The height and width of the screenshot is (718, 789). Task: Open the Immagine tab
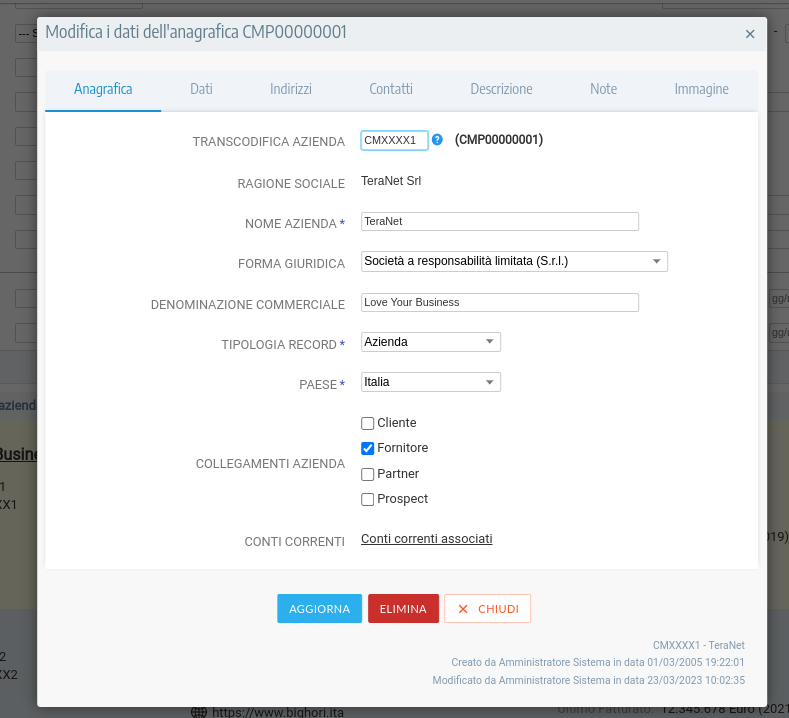pyautogui.click(x=701, y=89)
